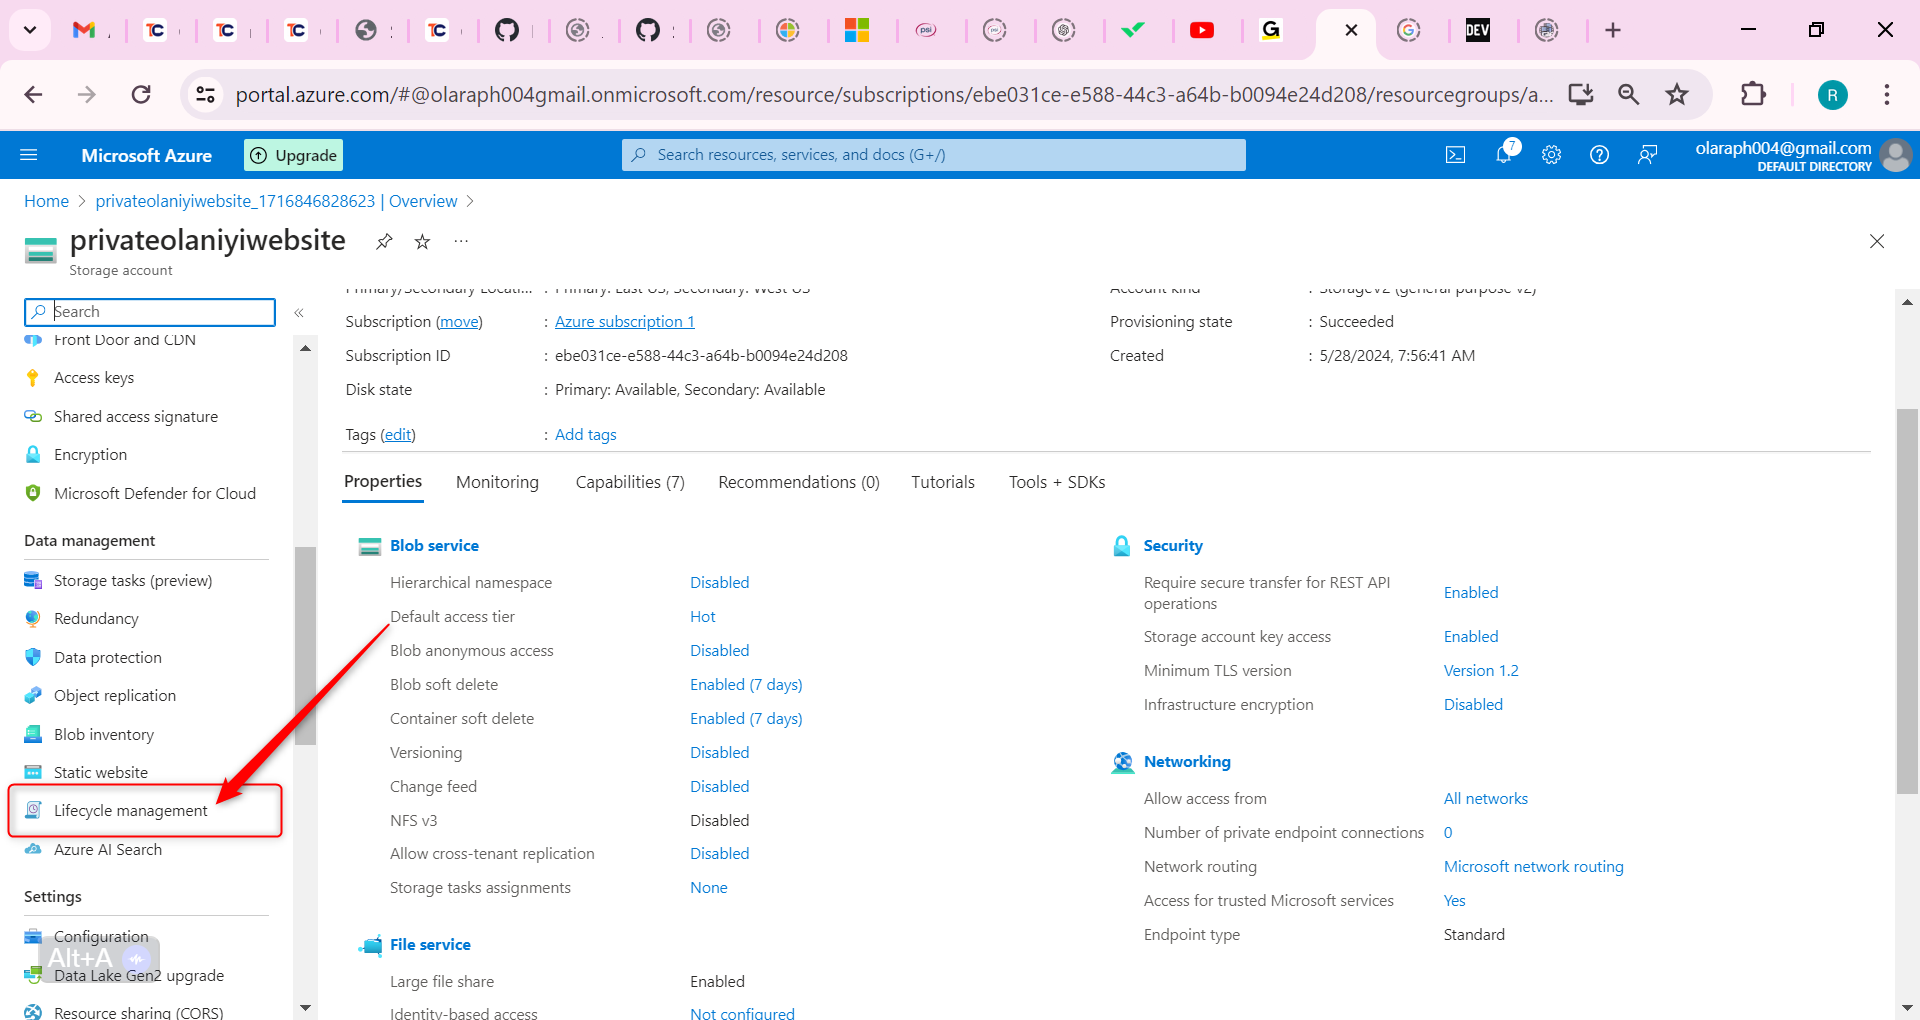Open the browser tab search chevron
The image size is (1920, 1020).
click(29, 30)
